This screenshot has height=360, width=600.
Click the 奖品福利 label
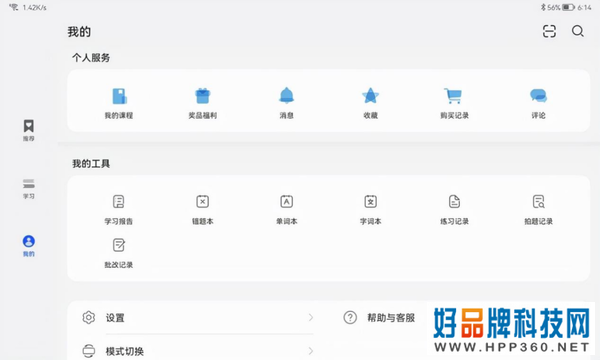tap(202, 116)
